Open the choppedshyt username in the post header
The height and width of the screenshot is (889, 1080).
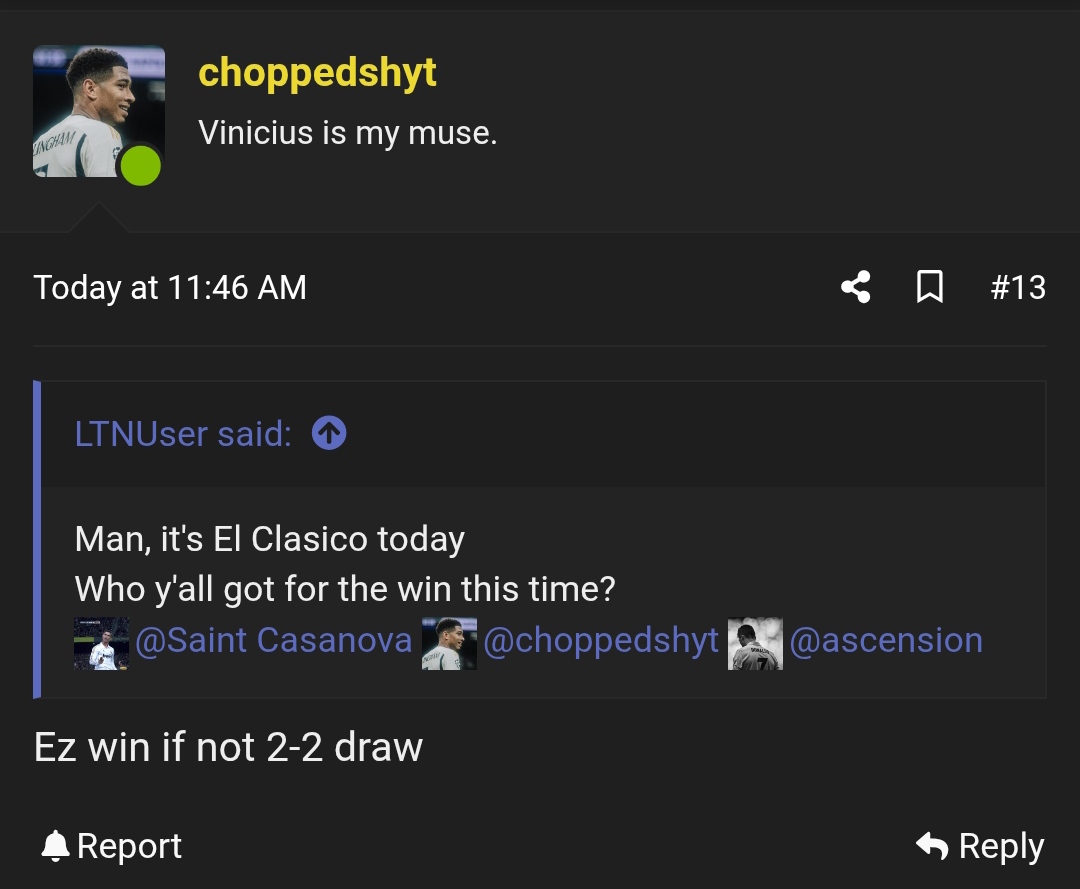317,72
